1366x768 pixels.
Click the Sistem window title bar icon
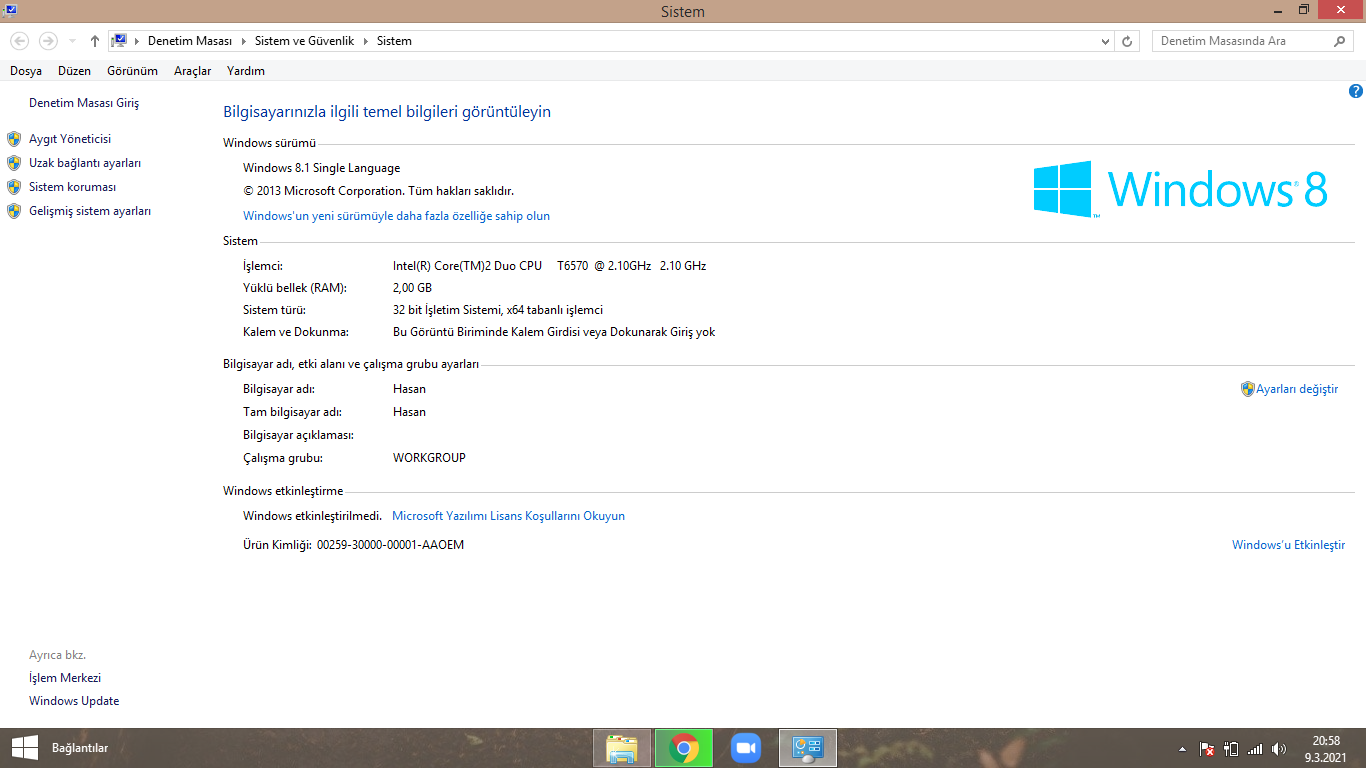coord(9,10)
